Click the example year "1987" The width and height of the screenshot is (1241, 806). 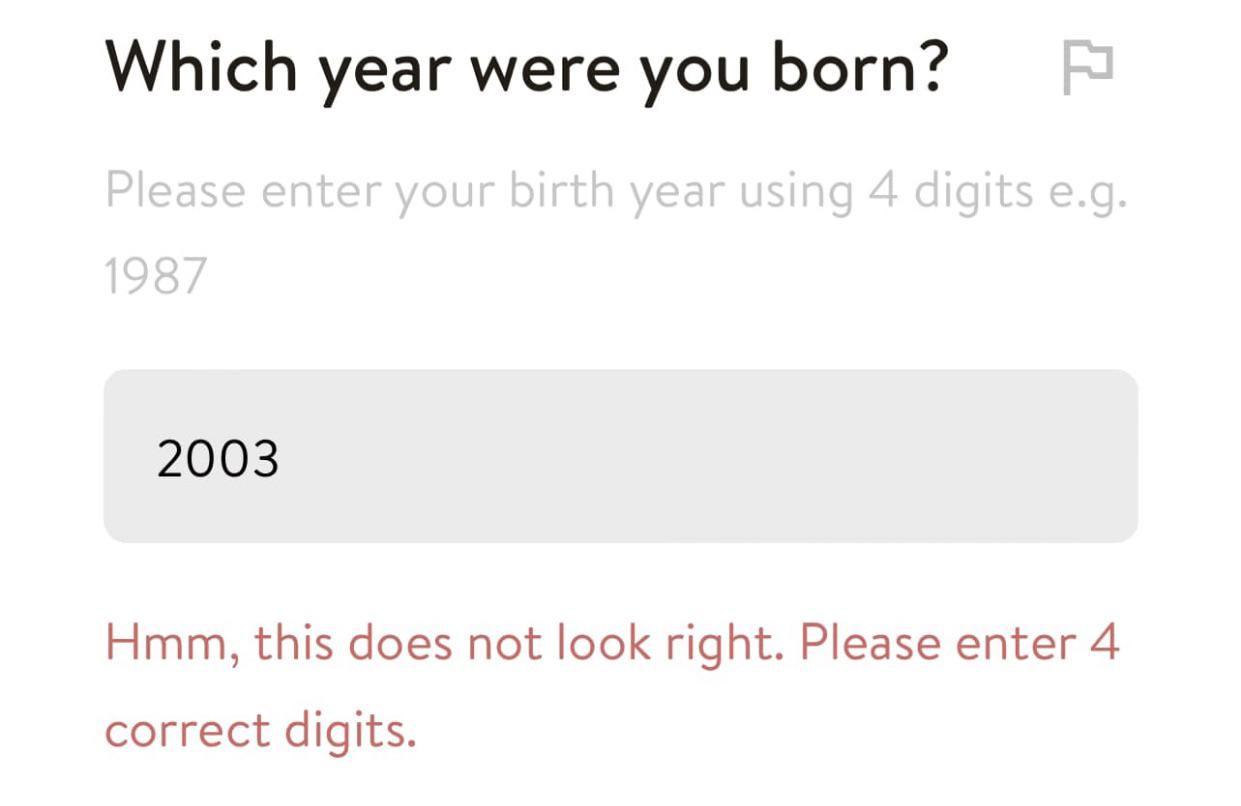point(155,275)
